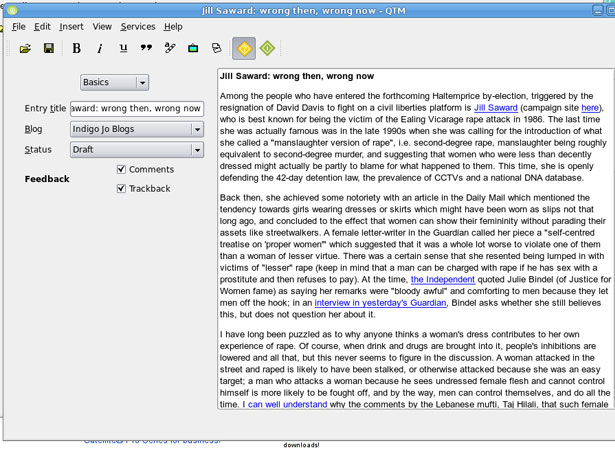Click in the Entry title input field
Screen dimensions: 615x450
[137, 108]
